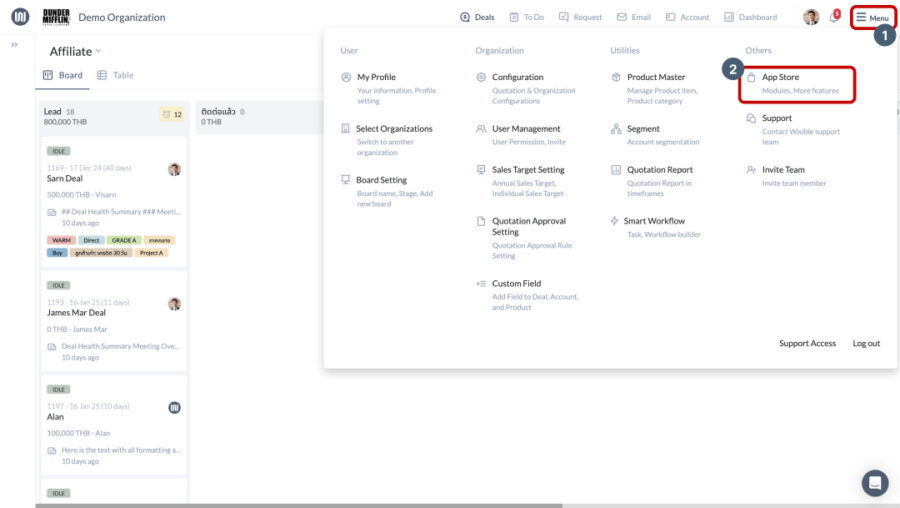
Task: Click the alarm count badge on Lead column
Action: pyautogui.click(x=172, y=114)
